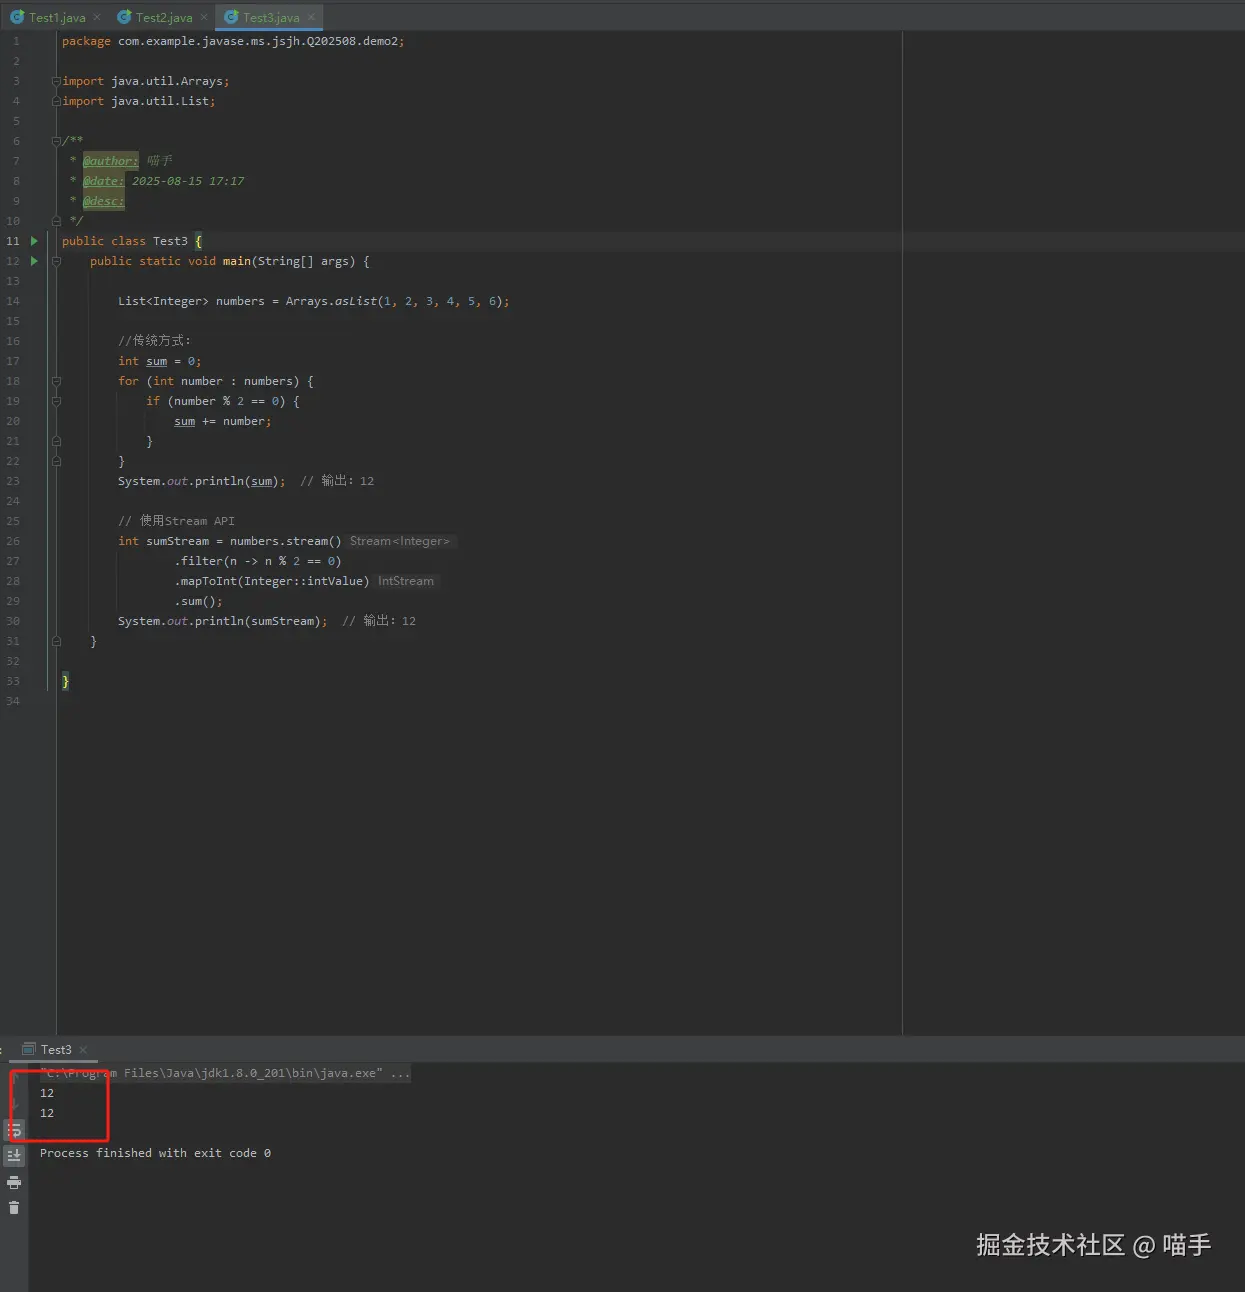Close the Test2.java tab

(204, 17)
